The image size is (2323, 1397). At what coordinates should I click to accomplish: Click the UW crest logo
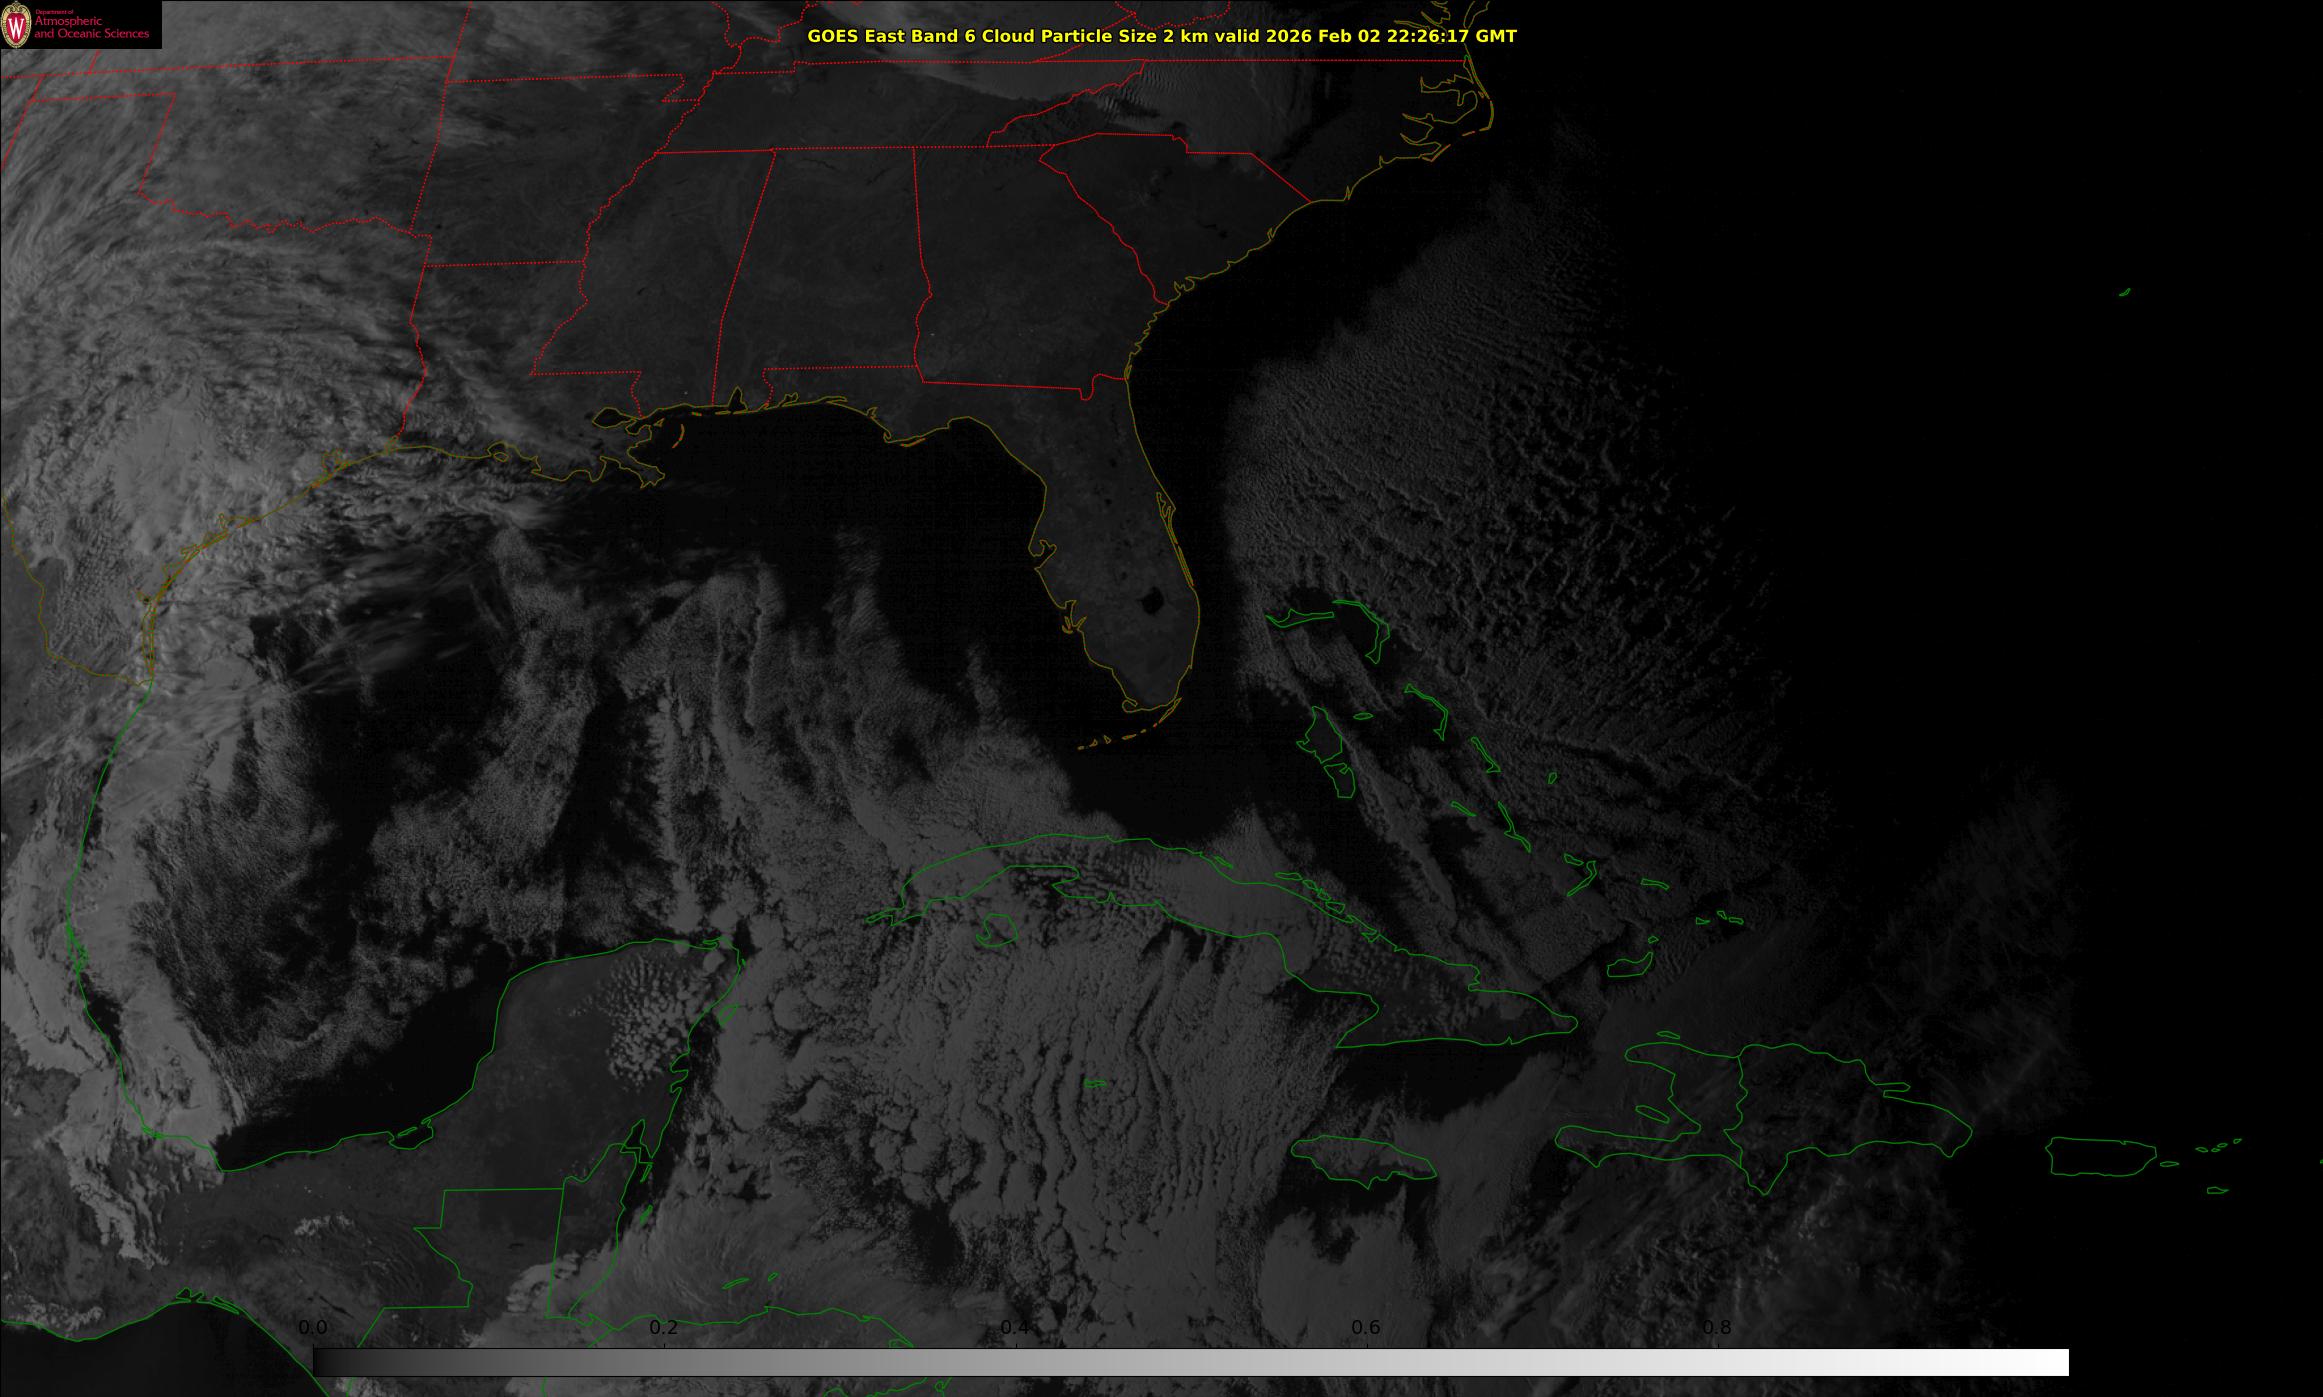coord(16,26)
